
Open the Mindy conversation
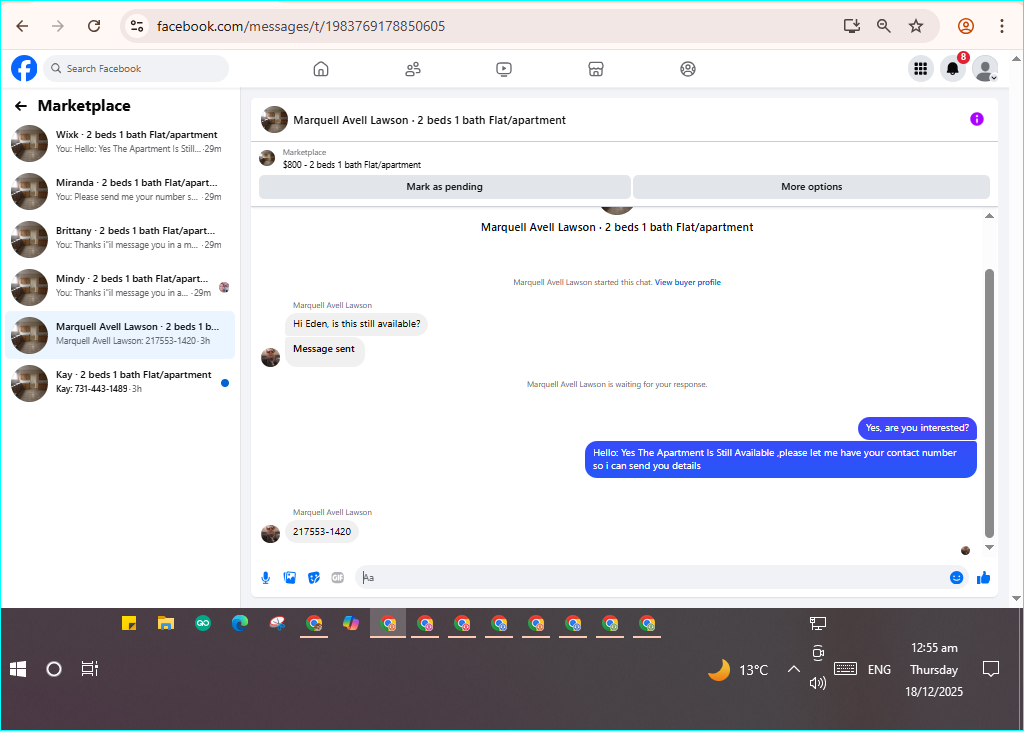[120, 287]
